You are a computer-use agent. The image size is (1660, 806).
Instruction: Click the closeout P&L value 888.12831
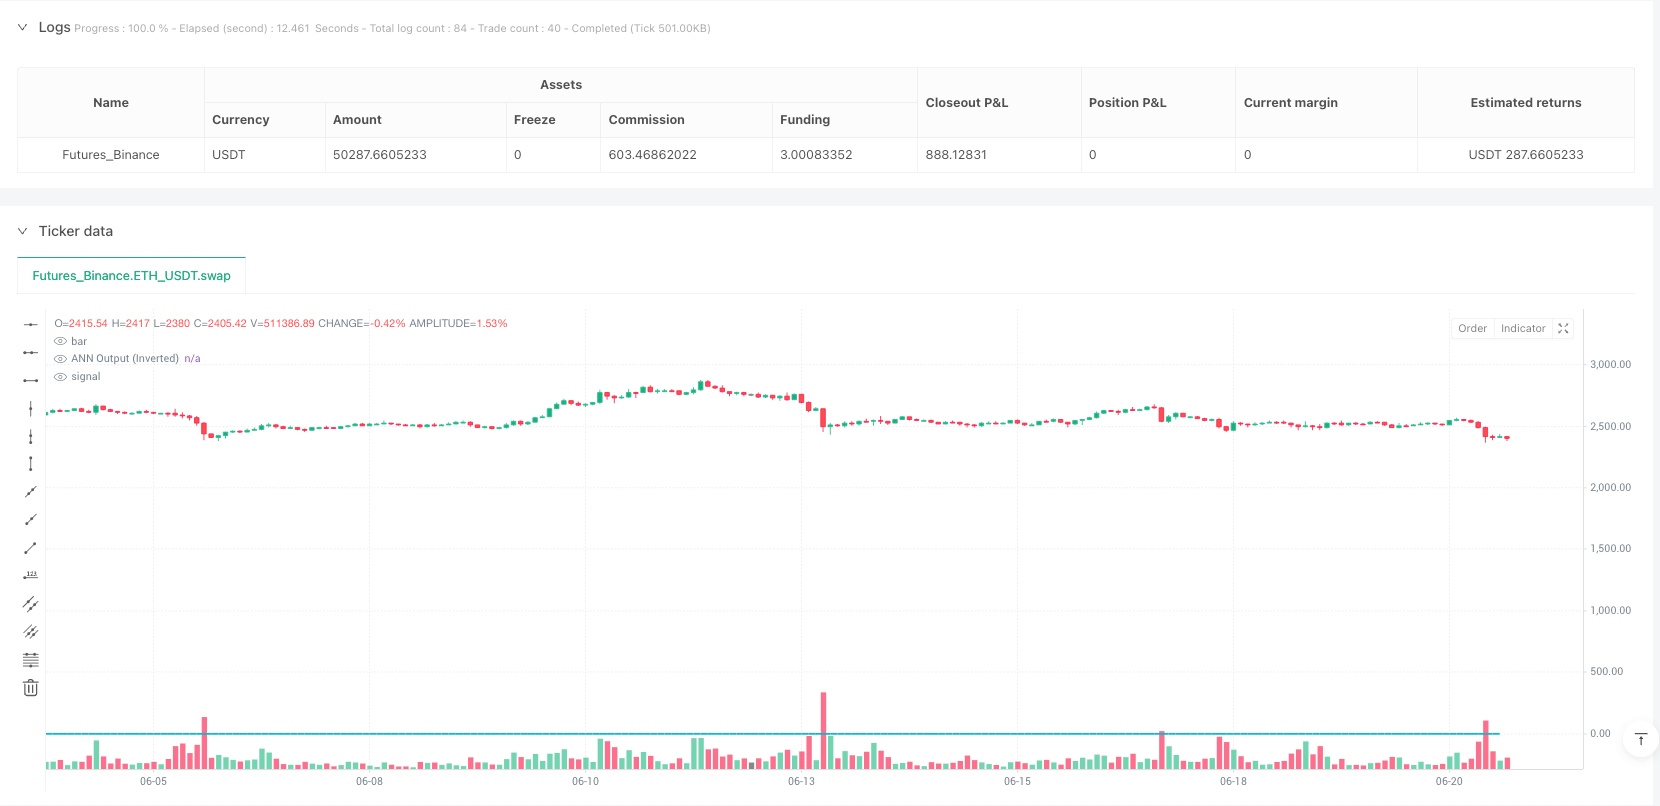click(x=956, y=155)
